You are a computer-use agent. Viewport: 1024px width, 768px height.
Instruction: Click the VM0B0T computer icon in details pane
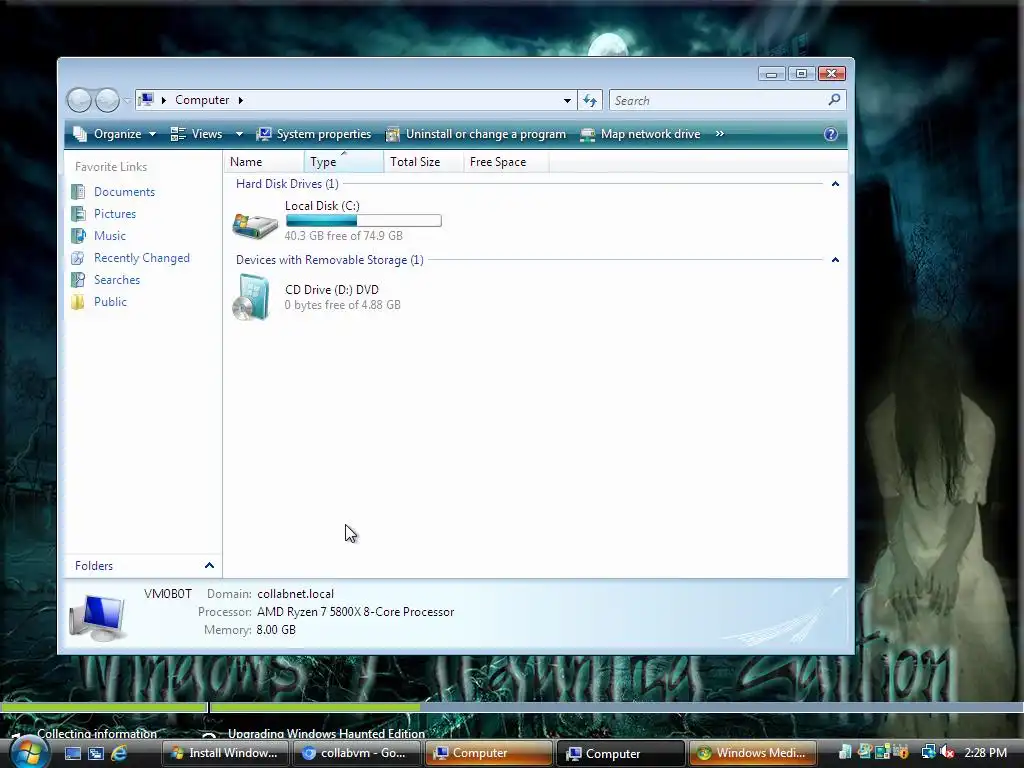coord(97,616)
